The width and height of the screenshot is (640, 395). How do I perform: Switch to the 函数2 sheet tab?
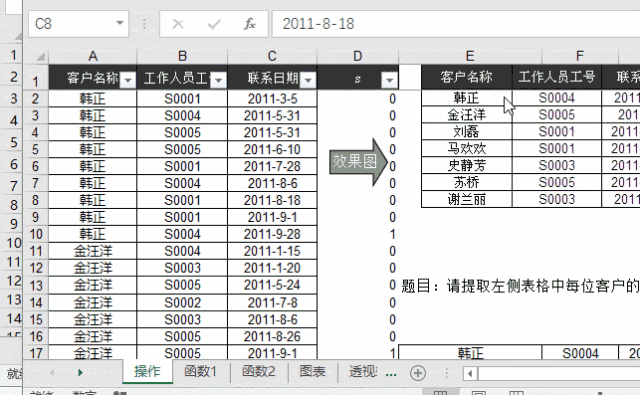pyautogui.click(x=258, y=371)
